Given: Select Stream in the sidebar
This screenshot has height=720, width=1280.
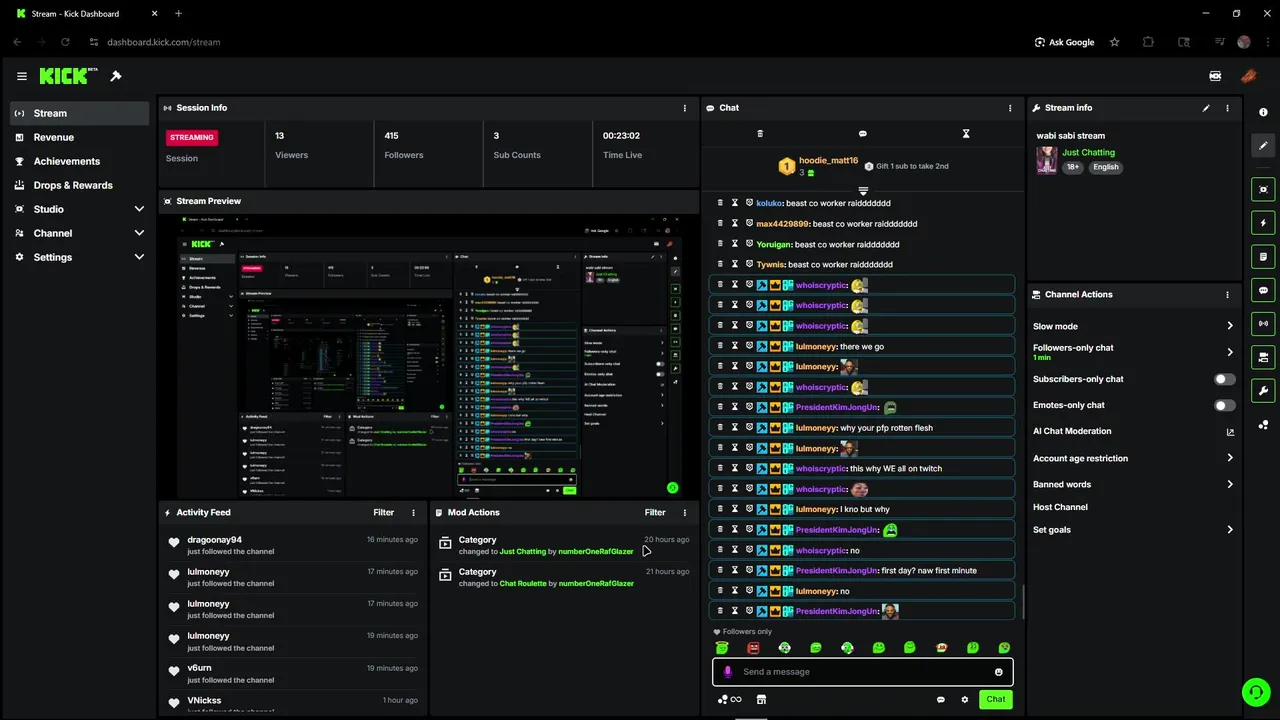Looking at the screenshot, I should click(x=80, y=113).
